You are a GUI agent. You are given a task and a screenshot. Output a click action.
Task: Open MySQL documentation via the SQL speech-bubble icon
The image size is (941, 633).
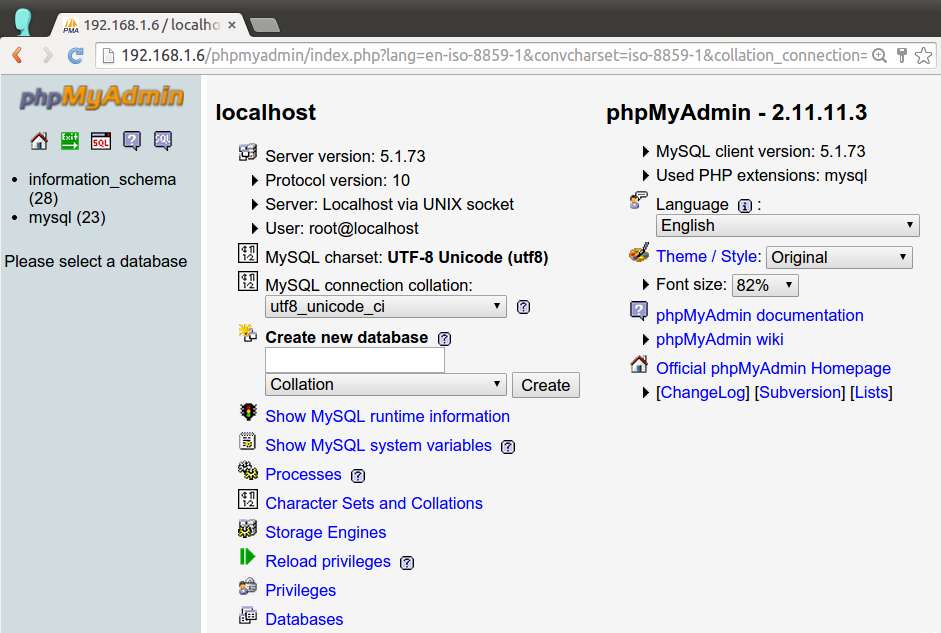pos(162,141)
